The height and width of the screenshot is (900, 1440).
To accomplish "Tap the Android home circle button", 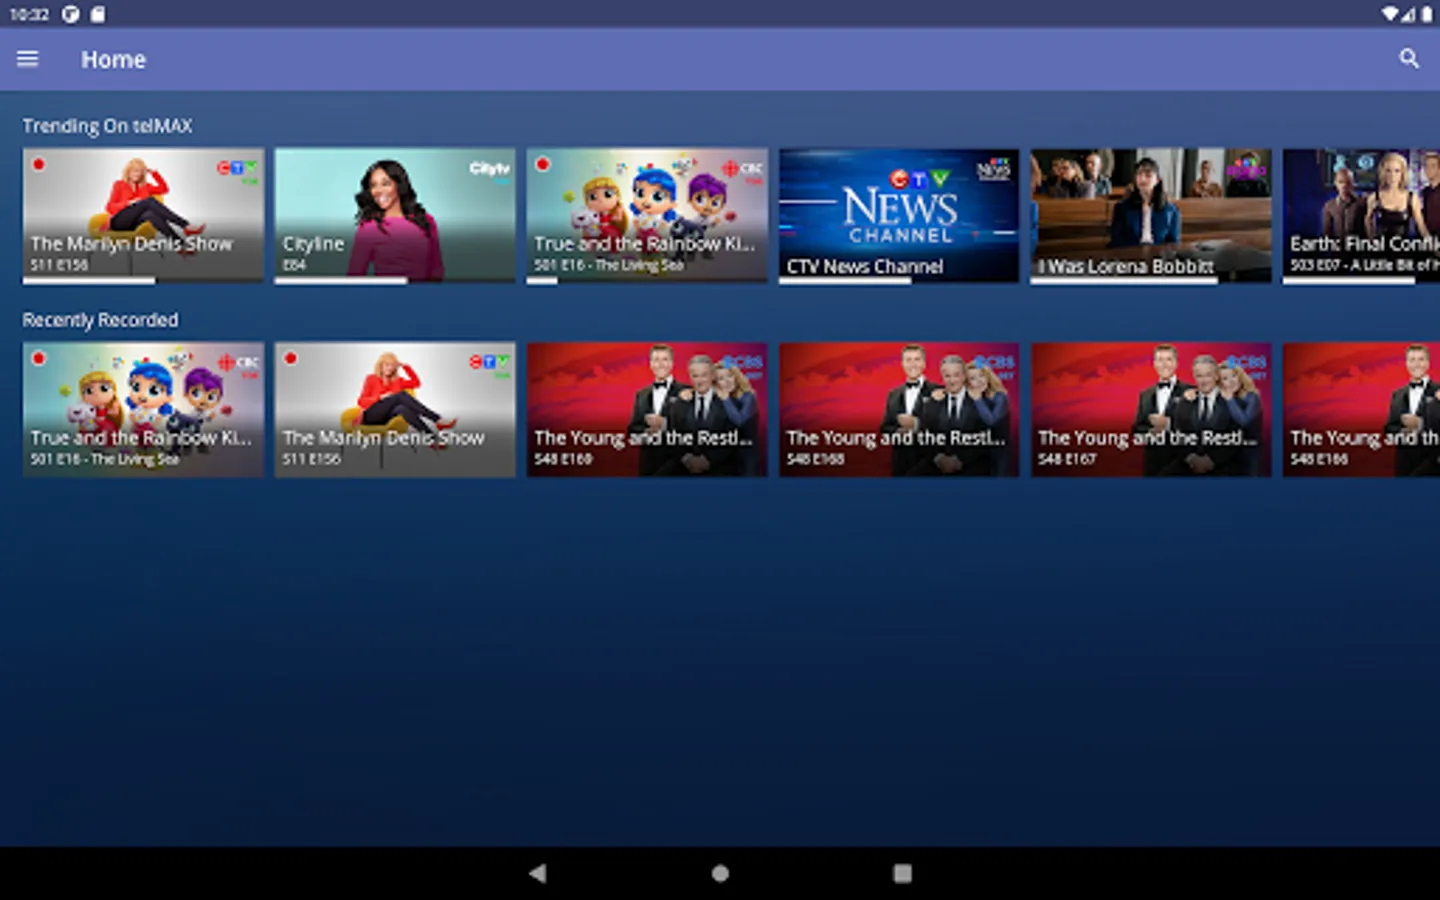I will pyautogui.click(x=720, y=873).
